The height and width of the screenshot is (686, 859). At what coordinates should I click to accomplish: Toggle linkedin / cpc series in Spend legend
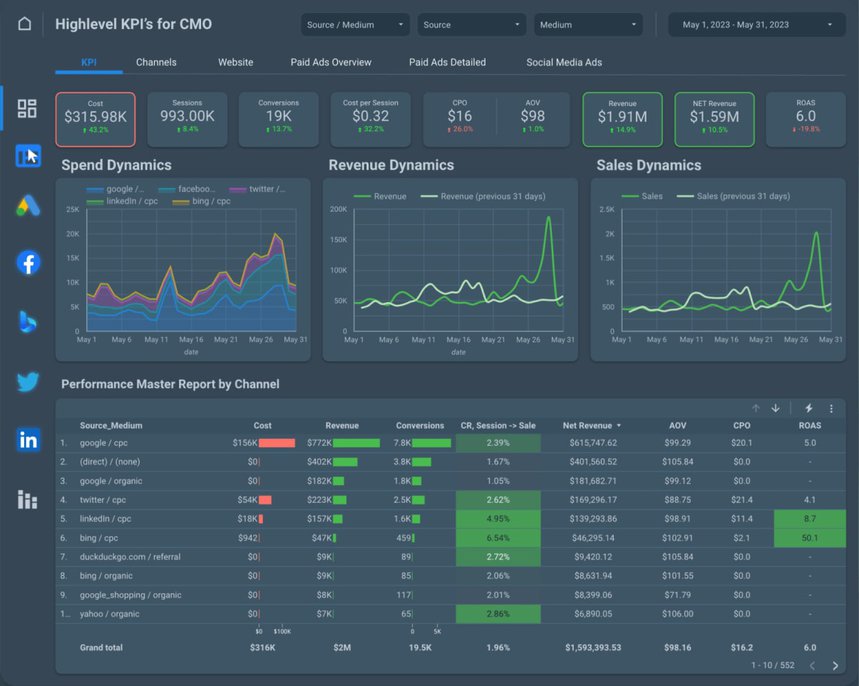pyautogui.click(x=122, y=201)
